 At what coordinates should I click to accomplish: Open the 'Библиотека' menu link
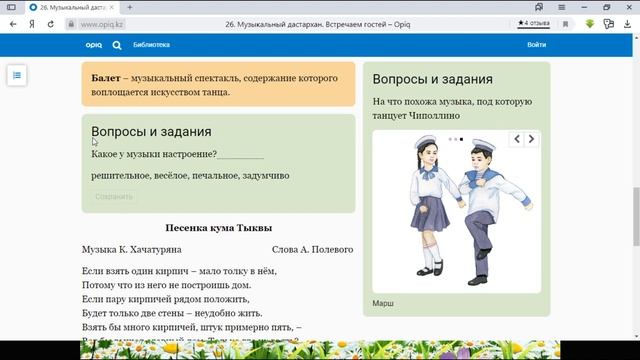[151, 45]
